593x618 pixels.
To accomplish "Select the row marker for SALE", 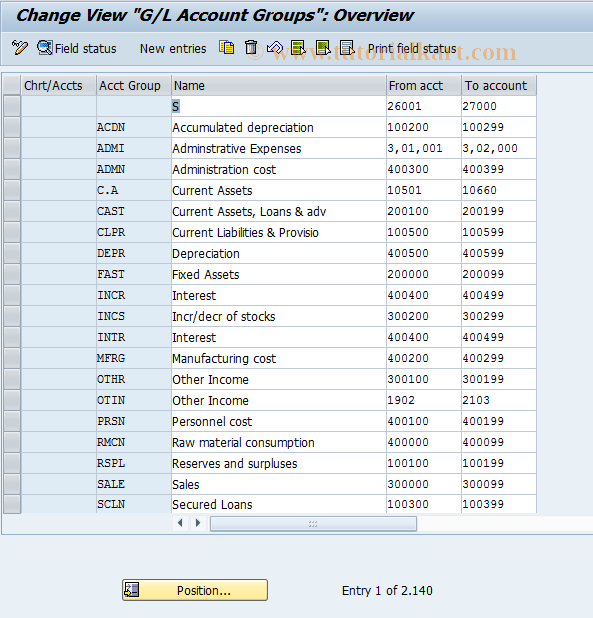I will tap(12, 484).
